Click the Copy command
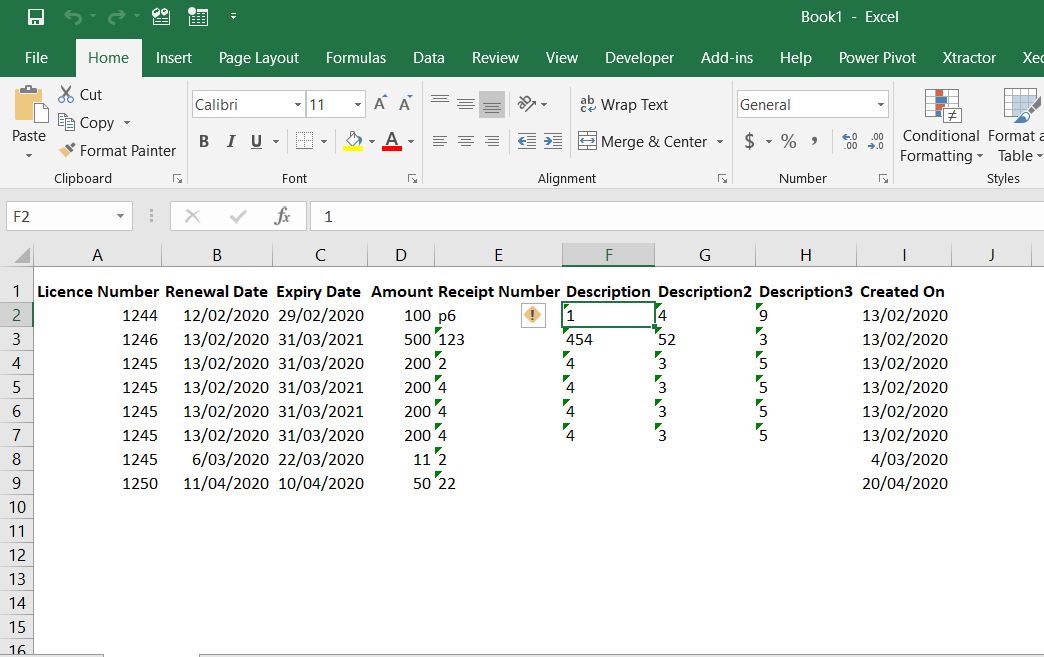The height and width of the screenshot is (657, 1044). (x=94, y=122)
